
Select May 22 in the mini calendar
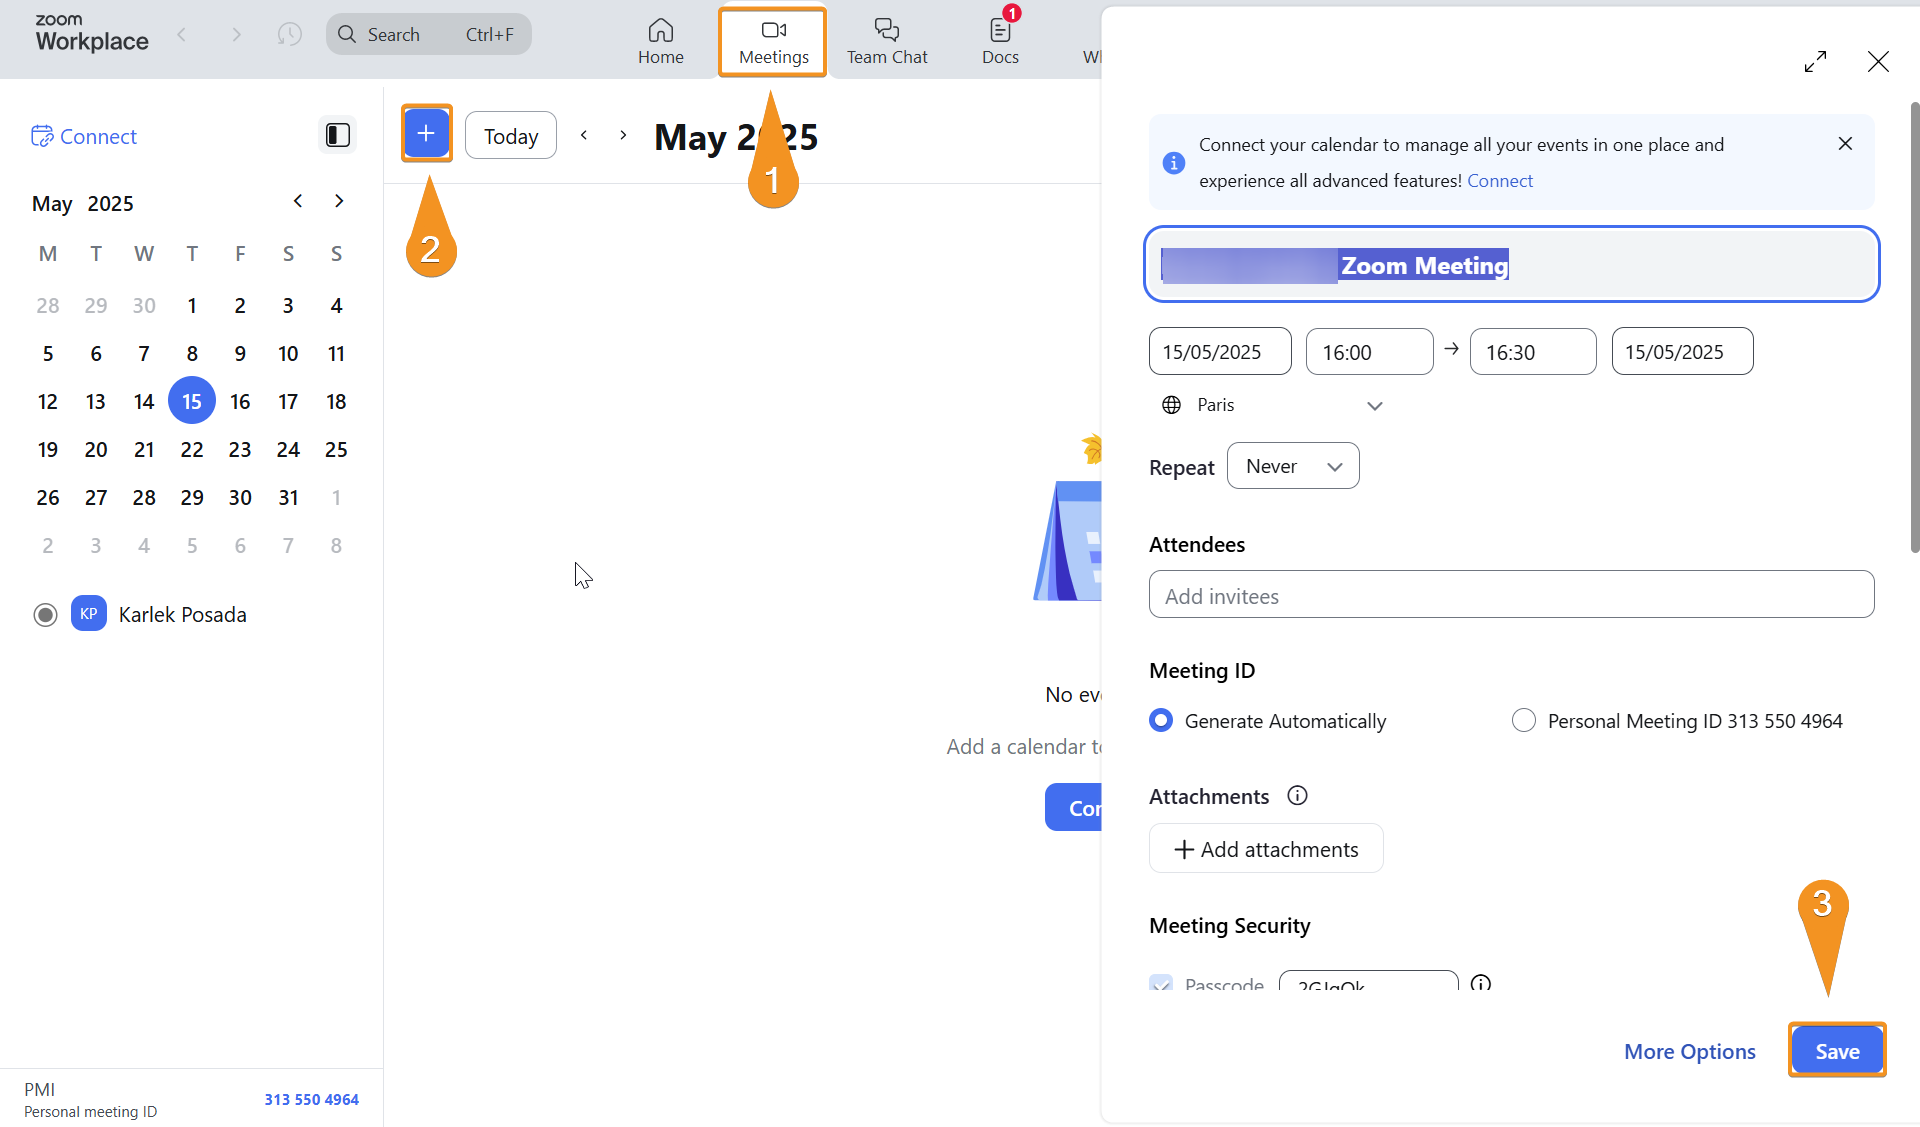coord(192,449)
